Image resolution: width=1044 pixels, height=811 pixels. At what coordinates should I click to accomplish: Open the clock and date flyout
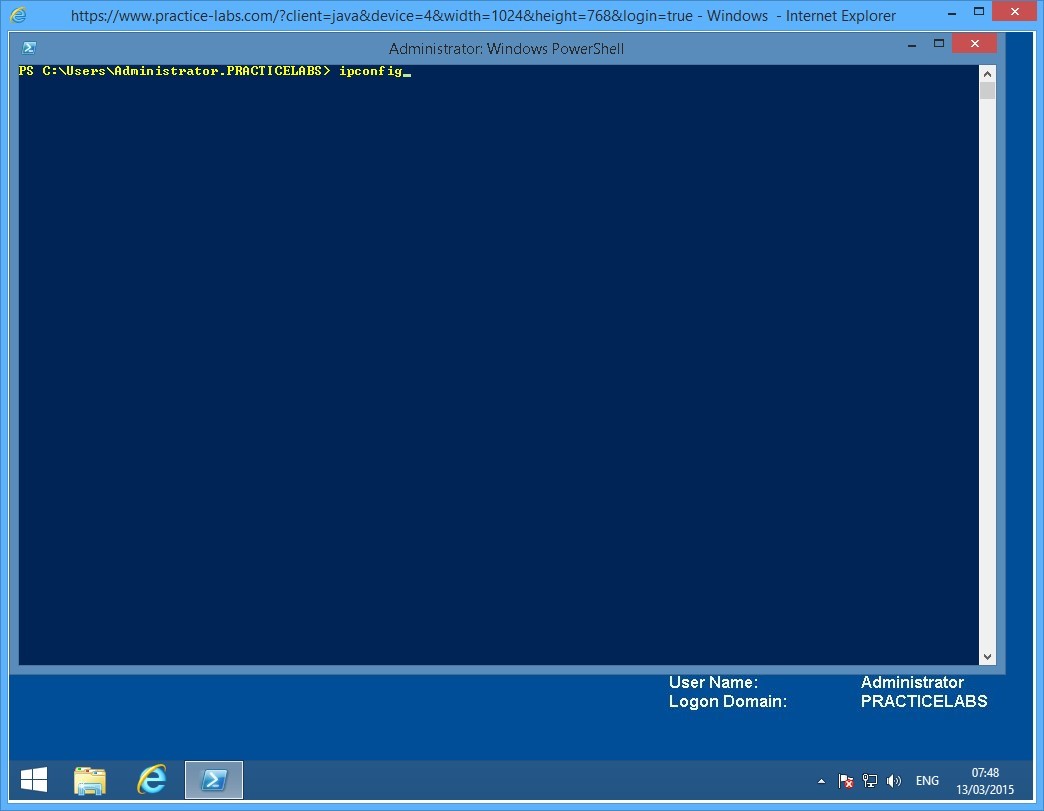[x=985, y=780]
